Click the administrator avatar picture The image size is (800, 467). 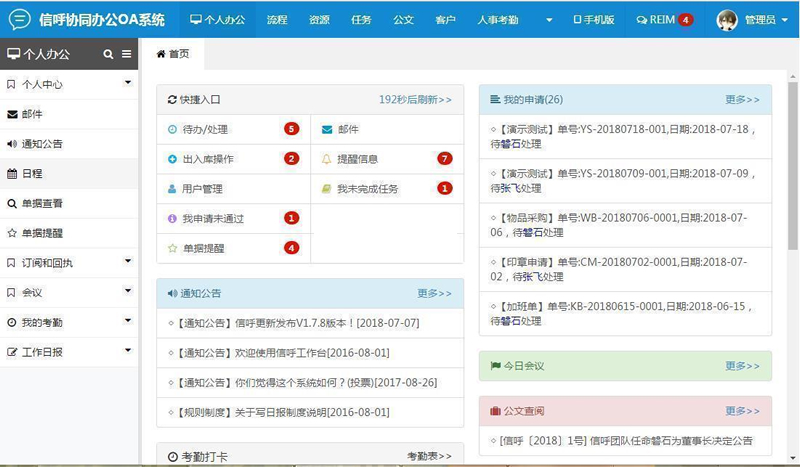(727, 20)
